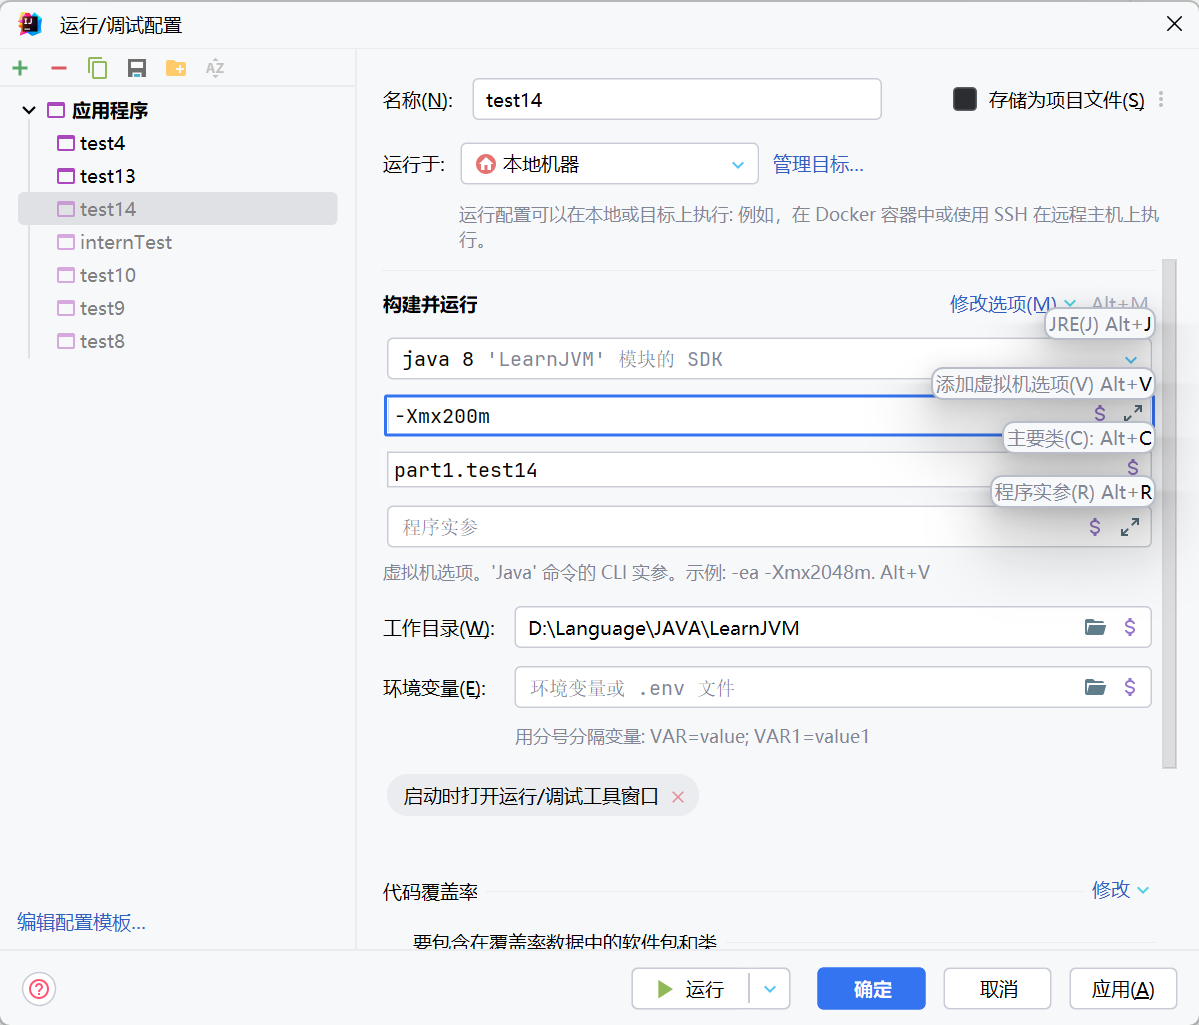Image resolution: width=1199 pixels, height=1025 pixels.
Task: Click the 确定 button to confirm
Action: tap(870, 988)
